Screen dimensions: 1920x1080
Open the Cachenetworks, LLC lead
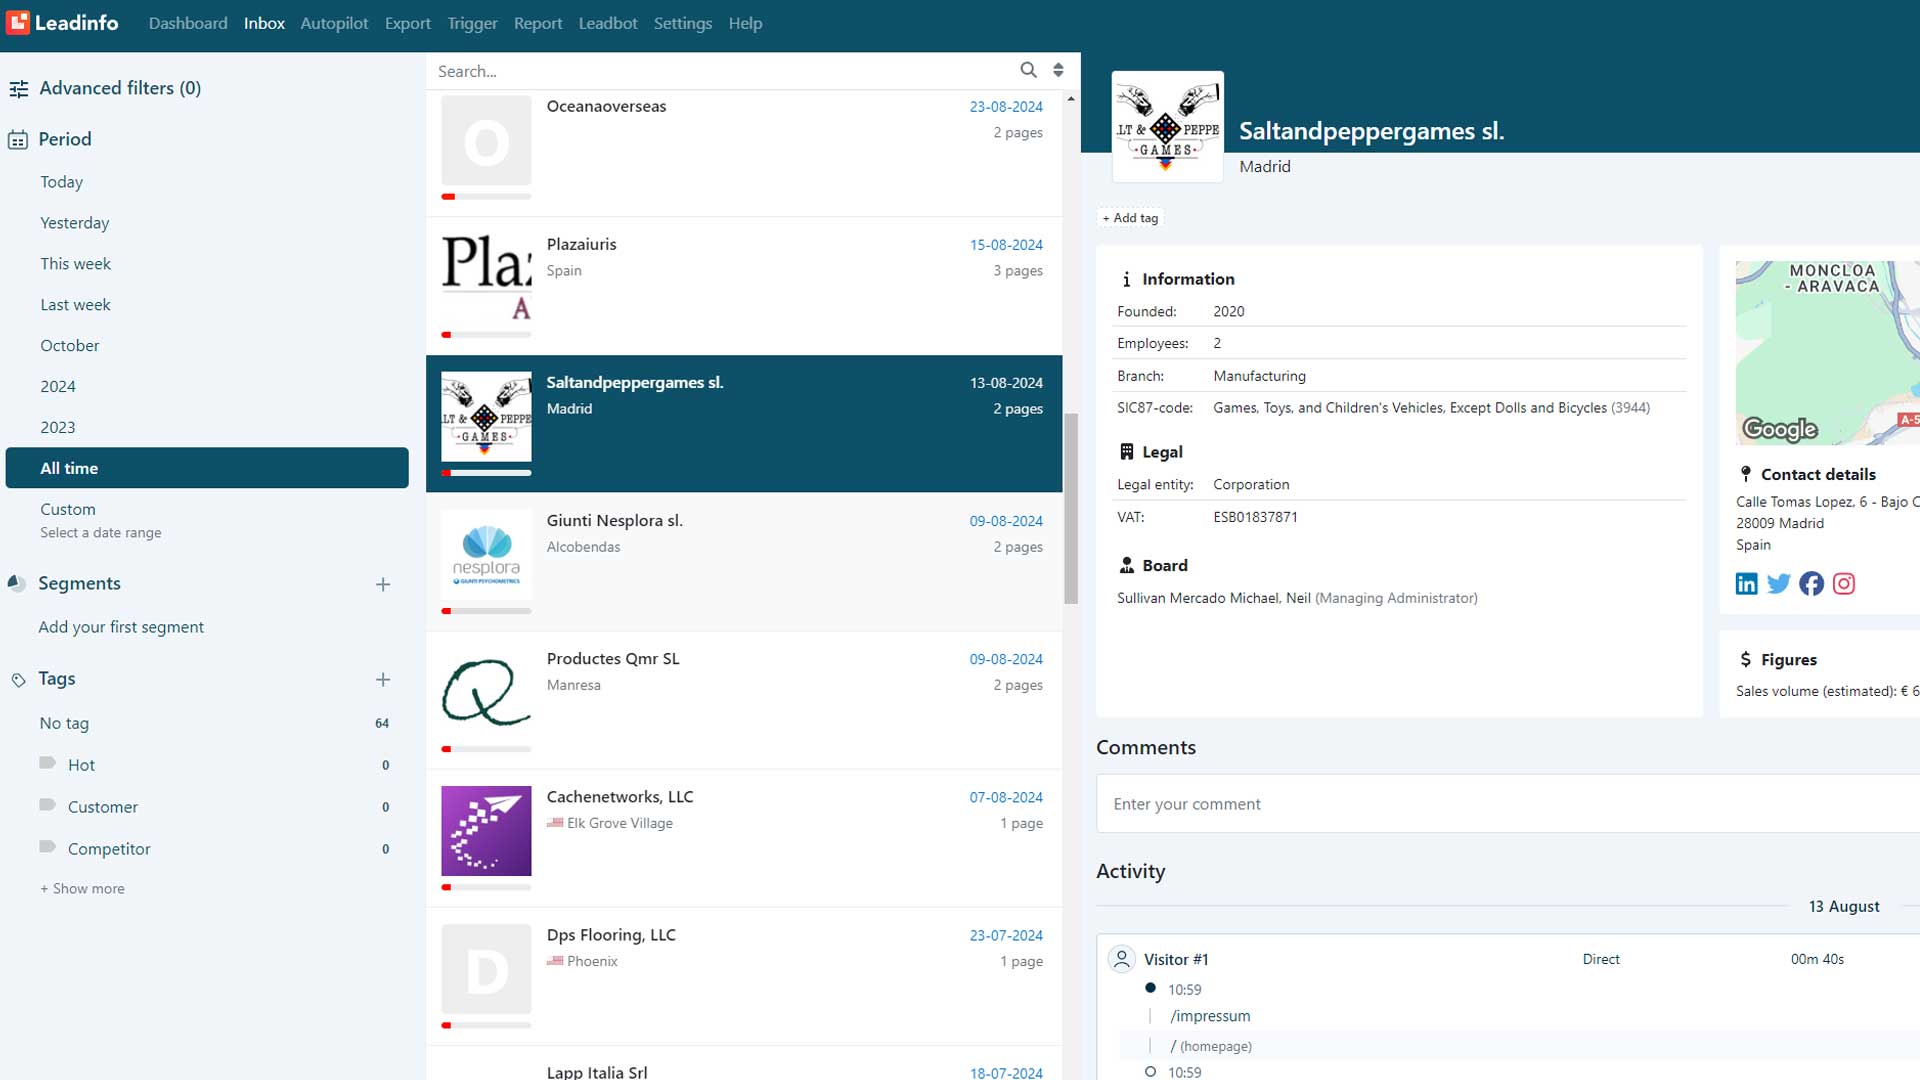click(744, 838)
